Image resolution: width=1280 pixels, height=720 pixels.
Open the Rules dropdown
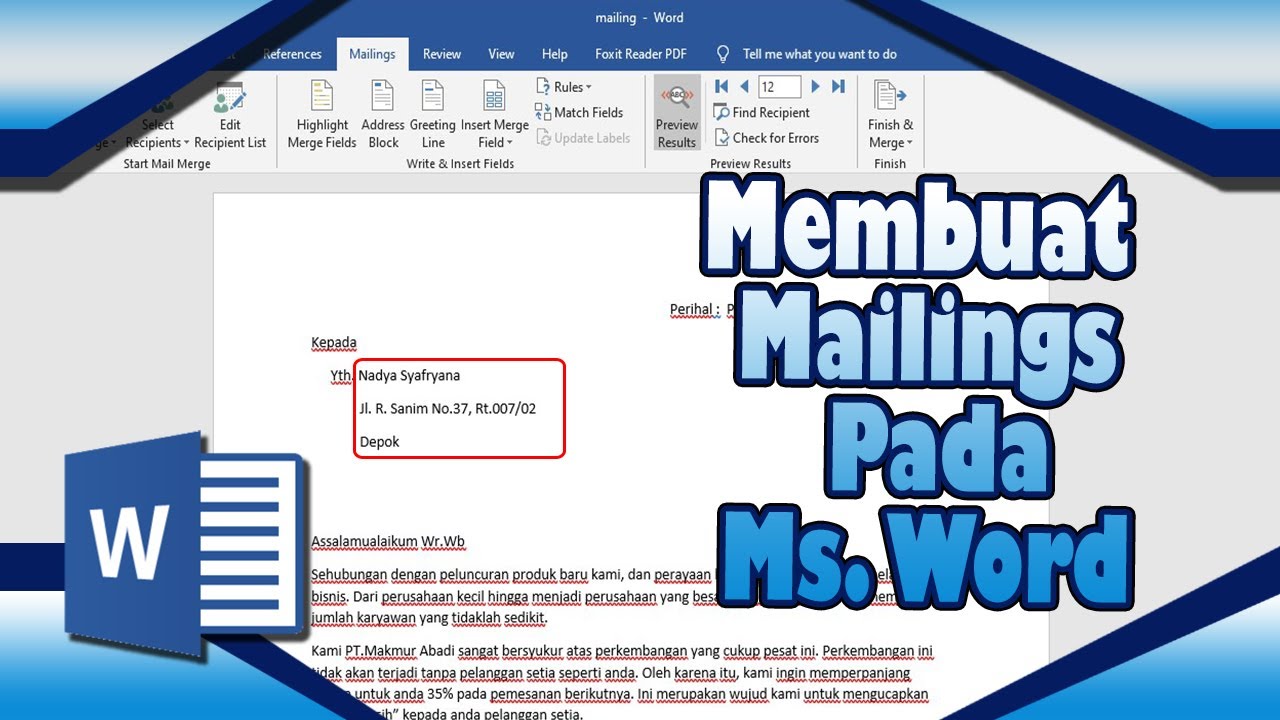pos(564,87)
